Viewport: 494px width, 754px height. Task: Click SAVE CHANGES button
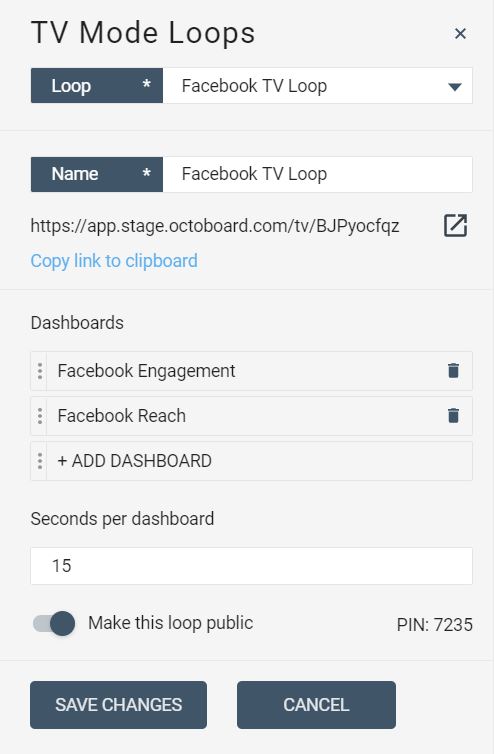pyautogui.click(x=118, y=704)
